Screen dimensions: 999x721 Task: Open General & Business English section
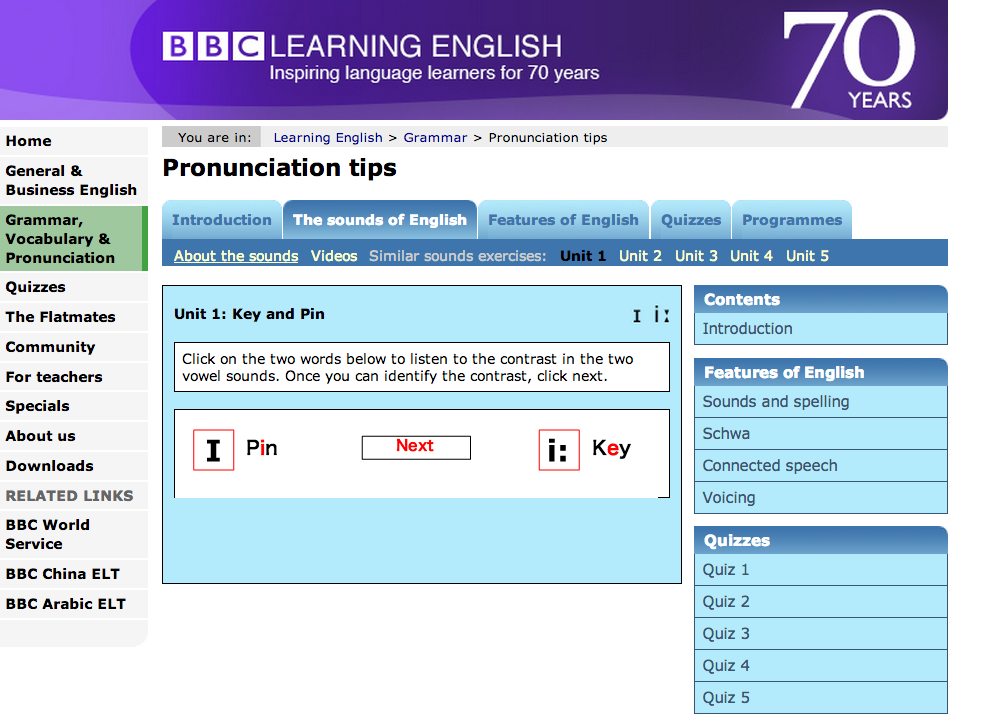coord(74,181)
